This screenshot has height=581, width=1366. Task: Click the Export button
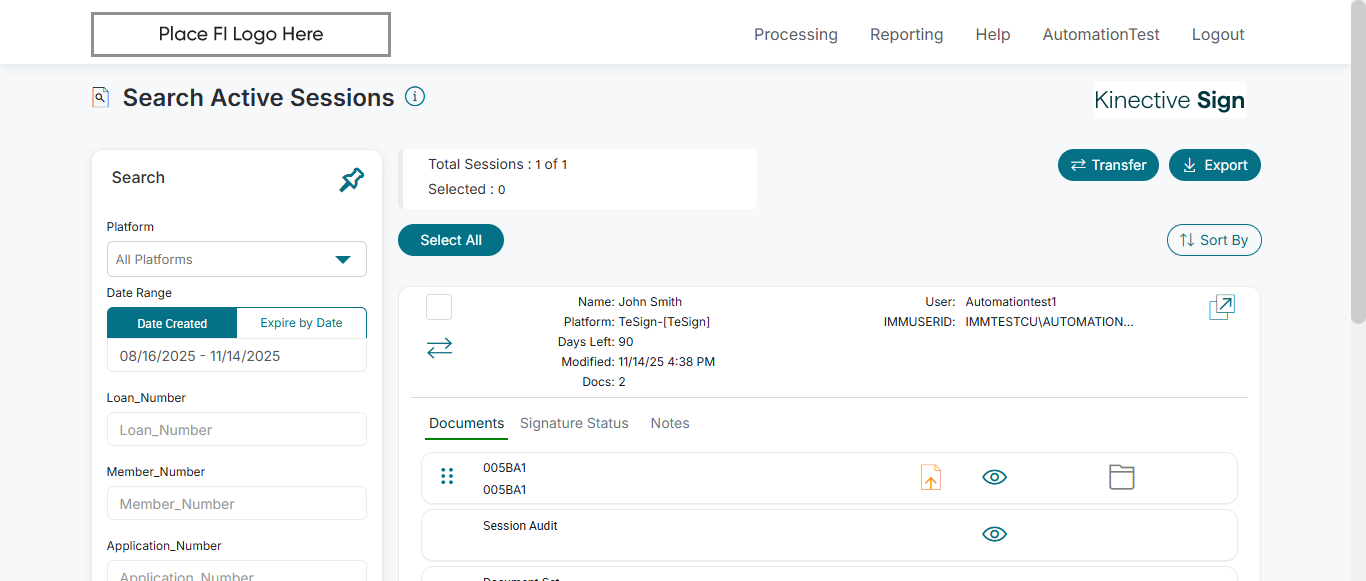pos(1214,165)
